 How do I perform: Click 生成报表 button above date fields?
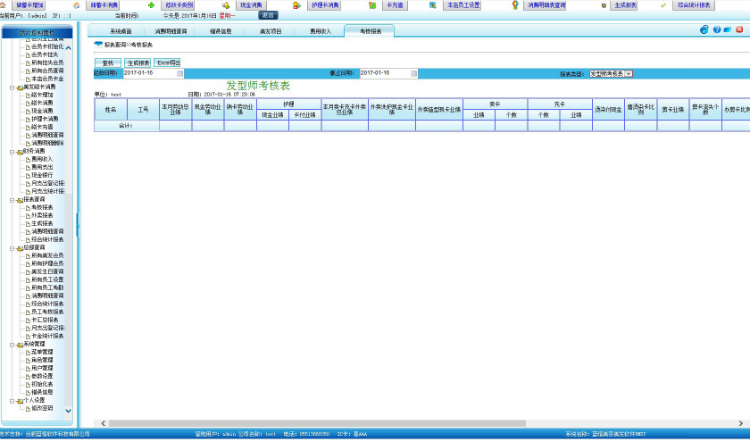click(x=138, y=63)
